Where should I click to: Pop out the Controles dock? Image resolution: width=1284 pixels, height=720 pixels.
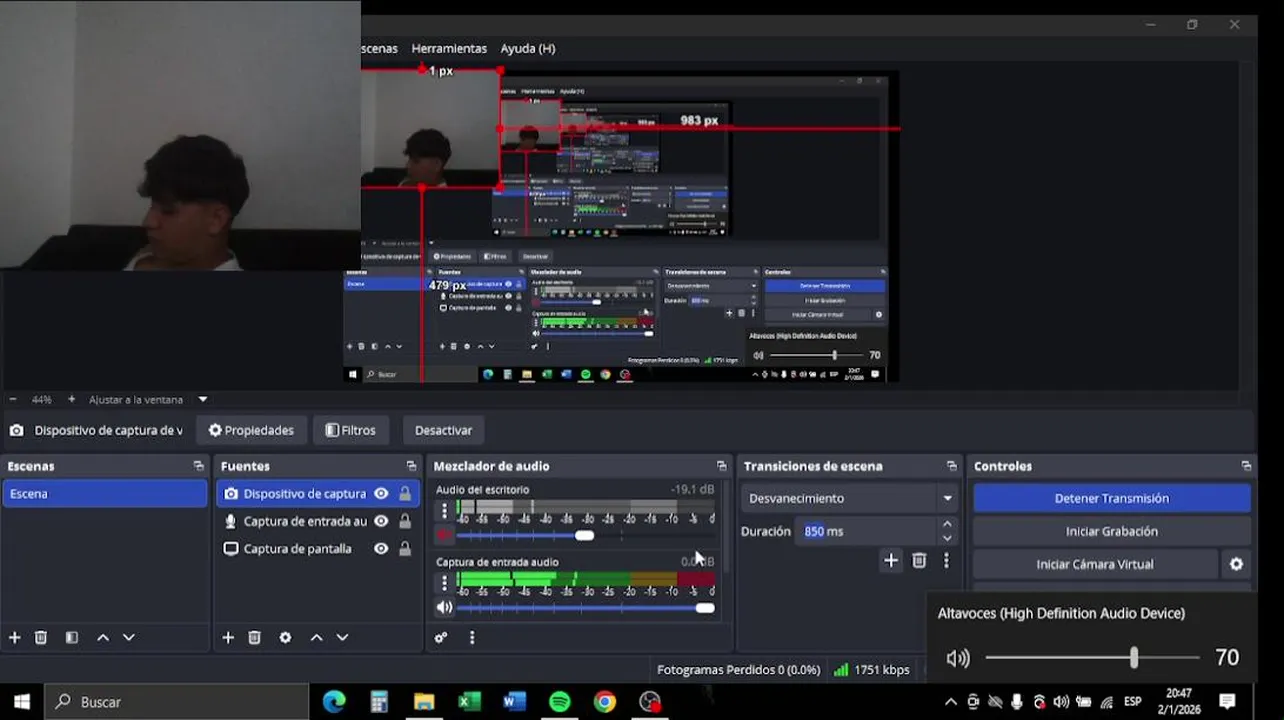coord(1246,466)
